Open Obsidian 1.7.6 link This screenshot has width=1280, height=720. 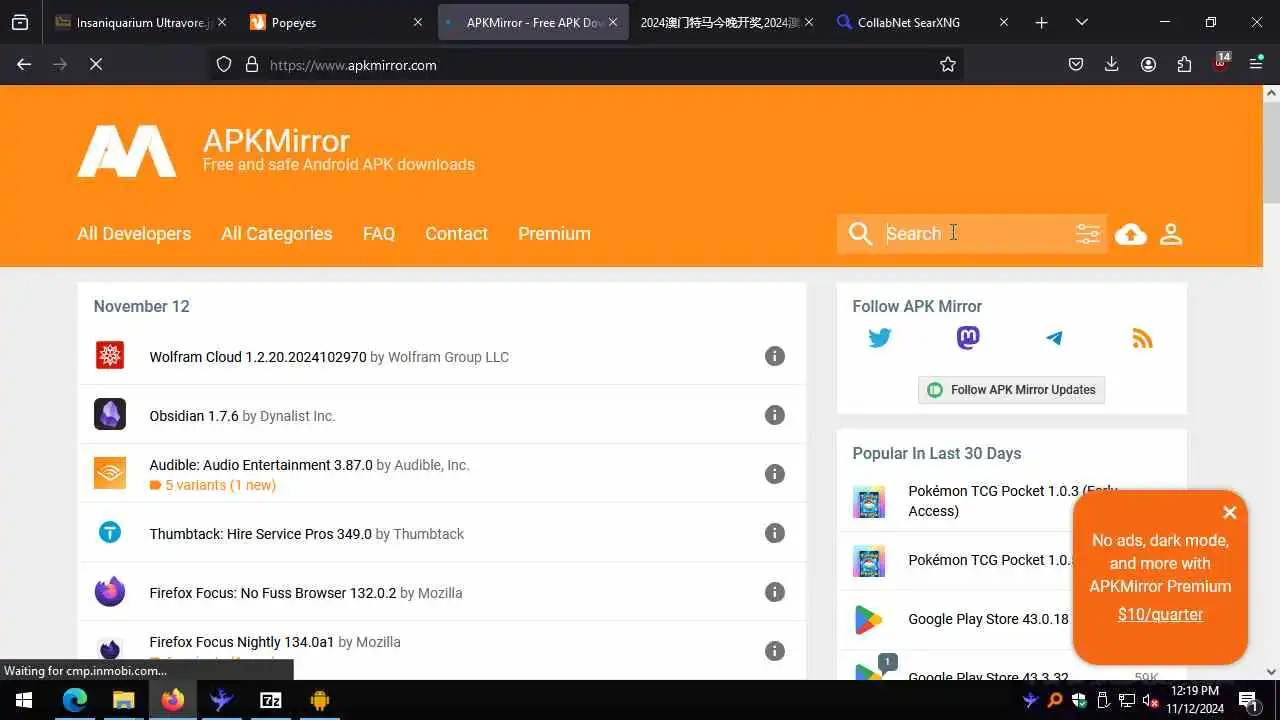pos(194,416)
